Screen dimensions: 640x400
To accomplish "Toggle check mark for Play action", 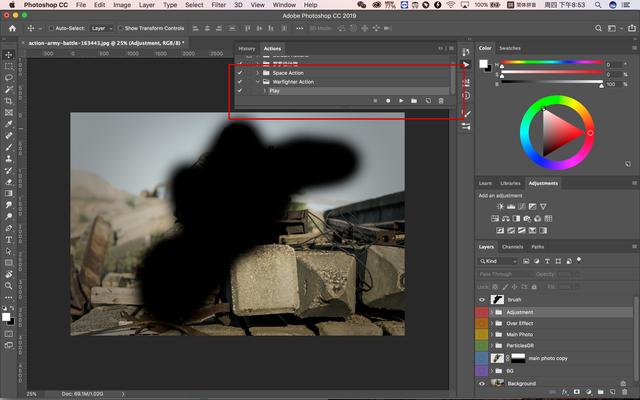I will pos(240,91).
